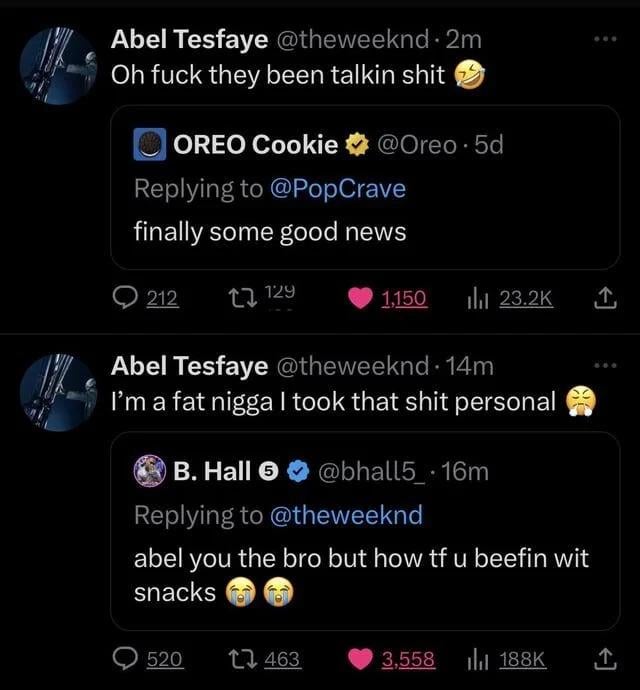Share the first tweet via share icon
The width and height of the screenshot is (640, 690).
click(x=604, y=297)
